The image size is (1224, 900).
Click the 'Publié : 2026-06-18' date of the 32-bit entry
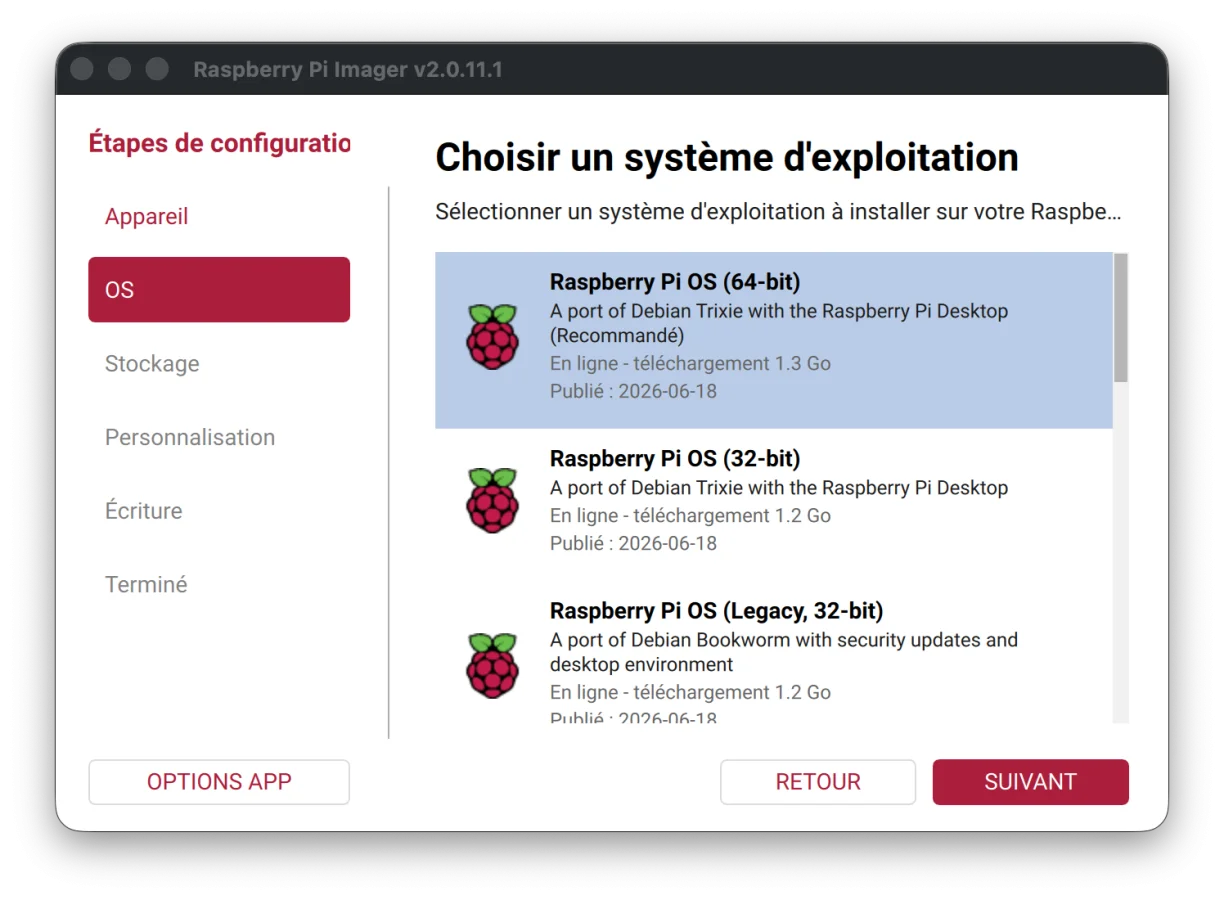[x=633, y=544]
